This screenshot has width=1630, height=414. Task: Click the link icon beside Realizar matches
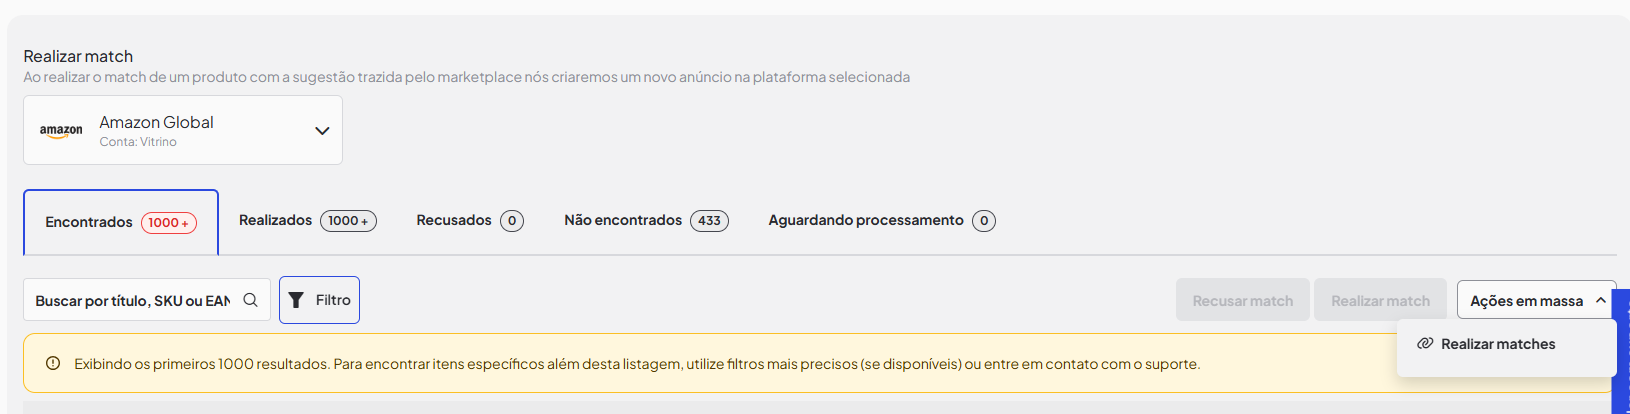[1425, 343]
